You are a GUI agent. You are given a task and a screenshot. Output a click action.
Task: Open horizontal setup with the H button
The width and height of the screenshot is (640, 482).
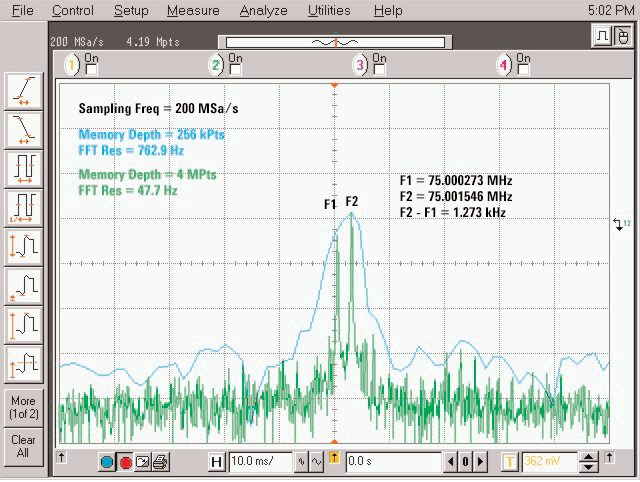216,461
